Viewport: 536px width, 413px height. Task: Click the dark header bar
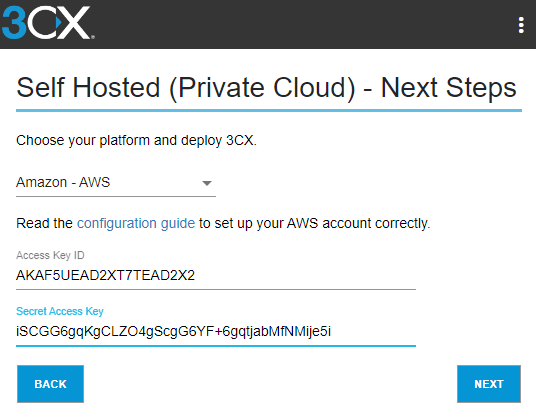point(268,24)
